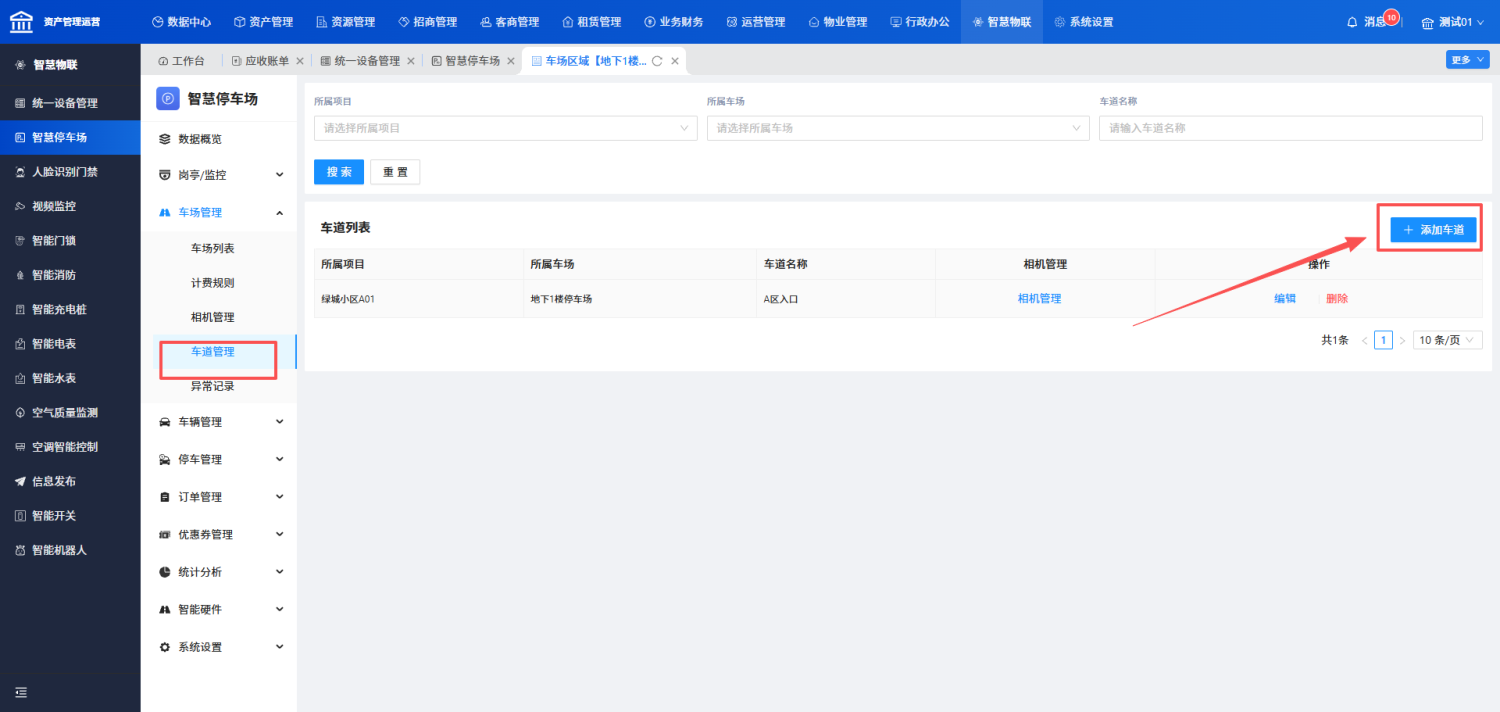Image resolution: width=1500 pixels, height=712 pixels.
Task: Expand the parking 系统设置 submenu
Action: [x=219, y=647]
